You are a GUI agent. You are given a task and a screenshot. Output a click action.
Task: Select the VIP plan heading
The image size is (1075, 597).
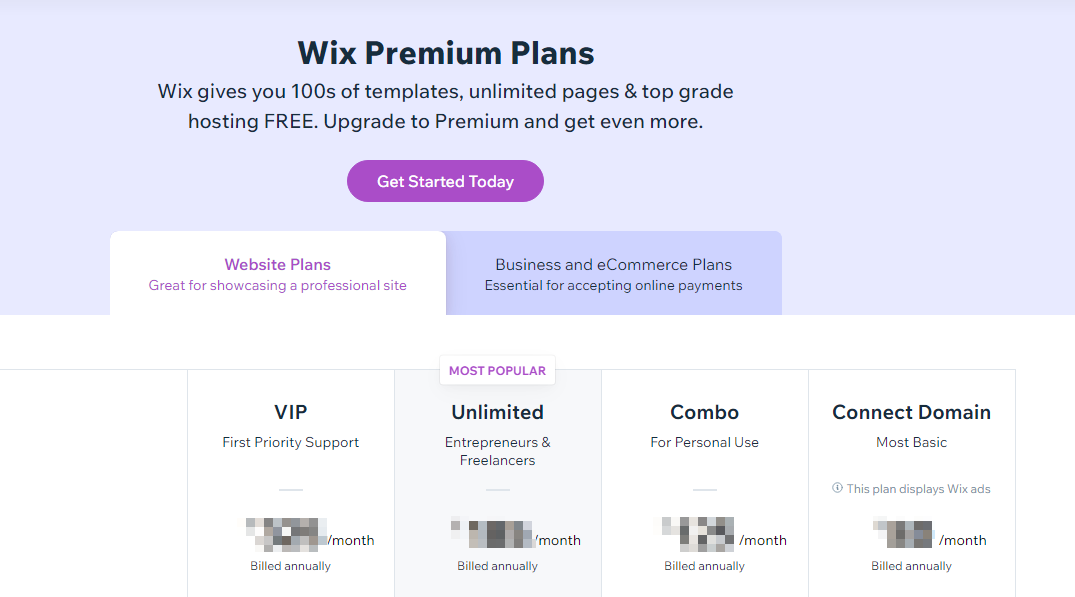tap(291, 412)
